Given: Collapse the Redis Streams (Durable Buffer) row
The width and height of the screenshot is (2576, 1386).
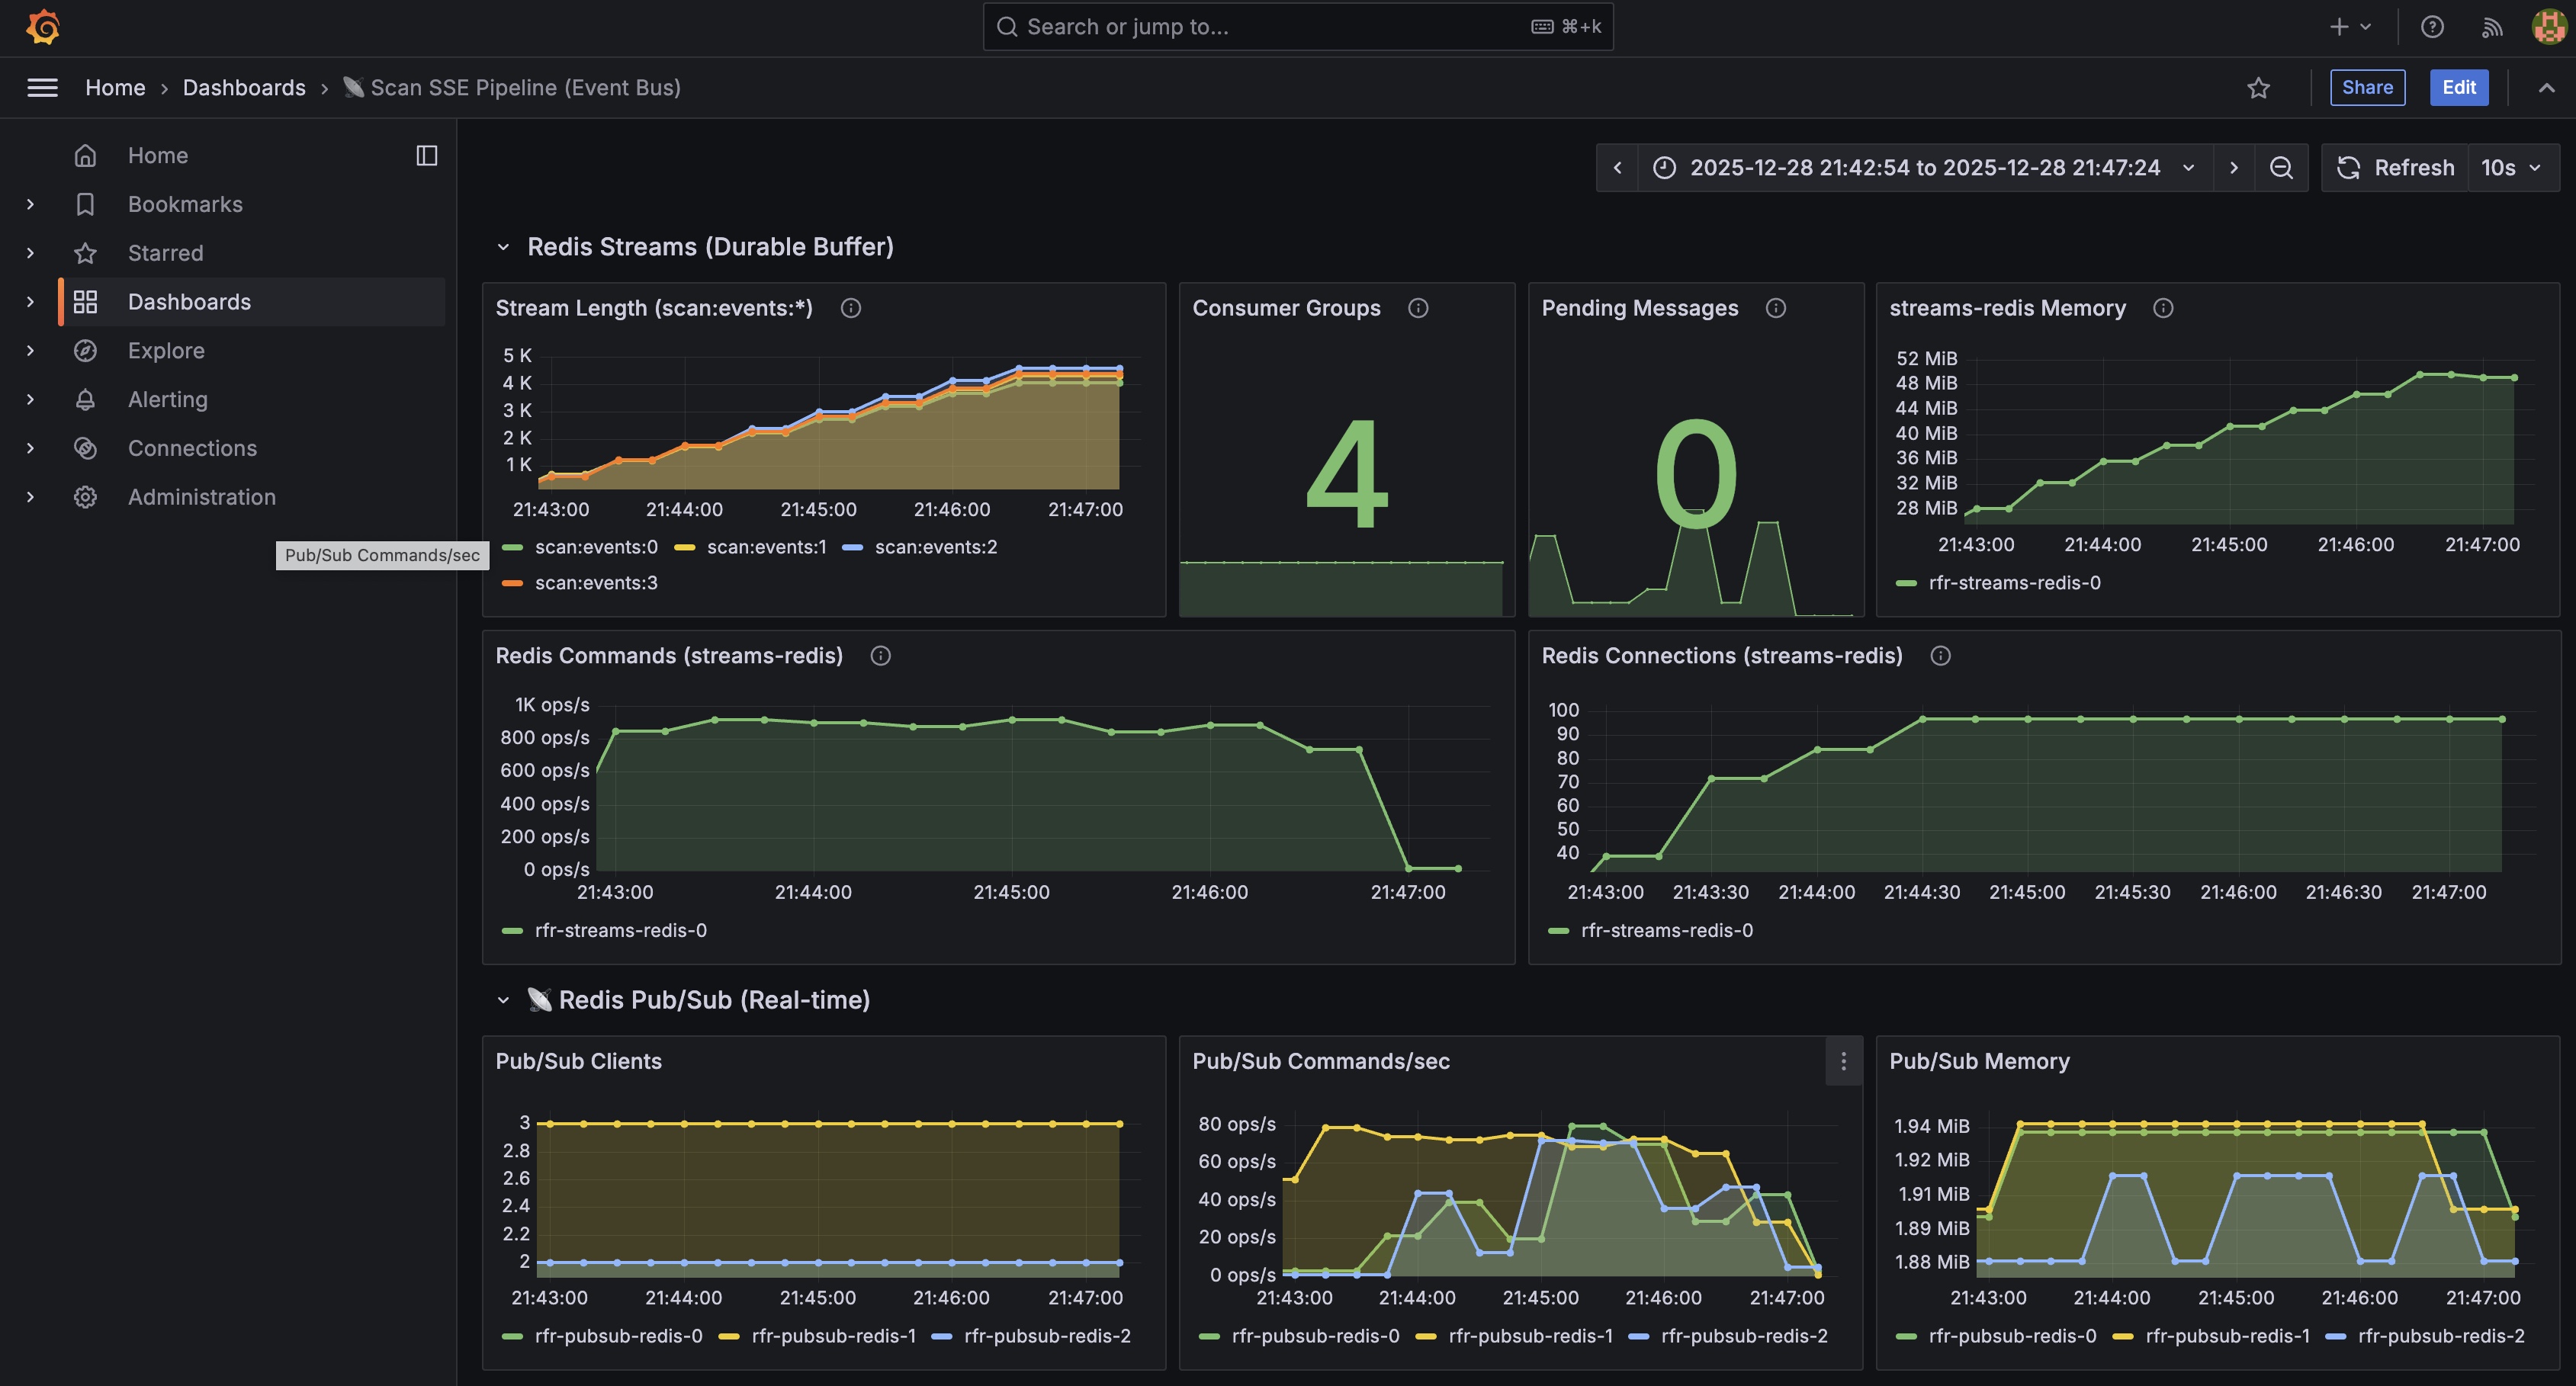Looking at the screenshot, I should (503, 247).
